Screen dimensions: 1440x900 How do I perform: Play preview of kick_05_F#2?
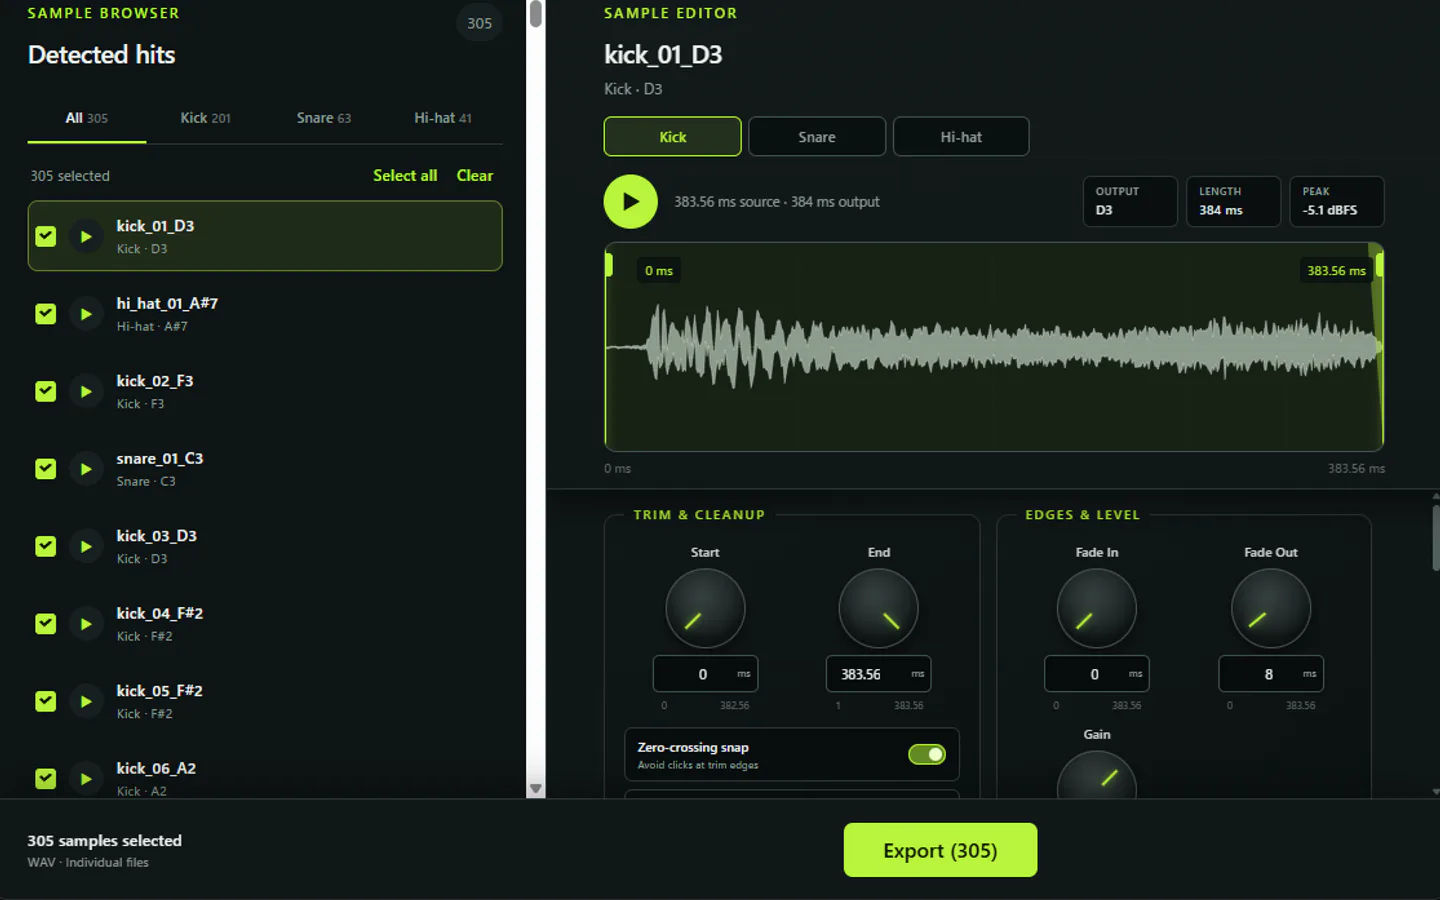(x=86, y=702)
